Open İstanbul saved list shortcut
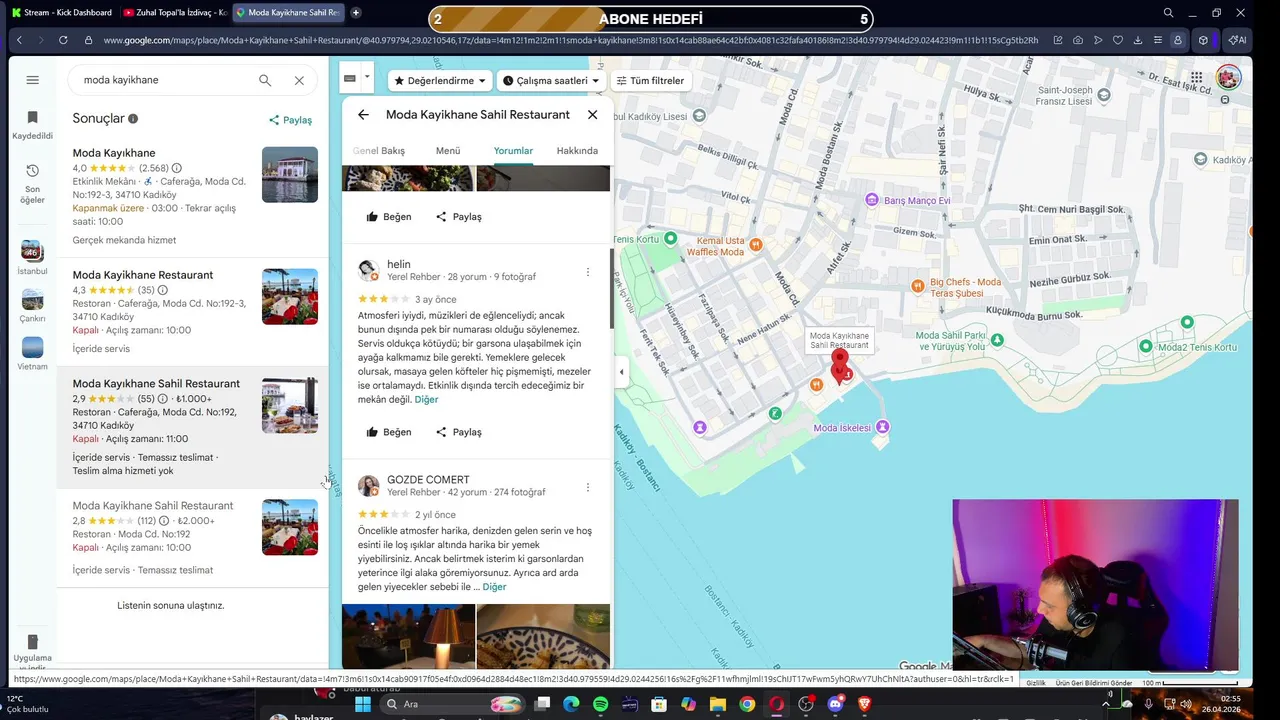 (x=33, y=257)
